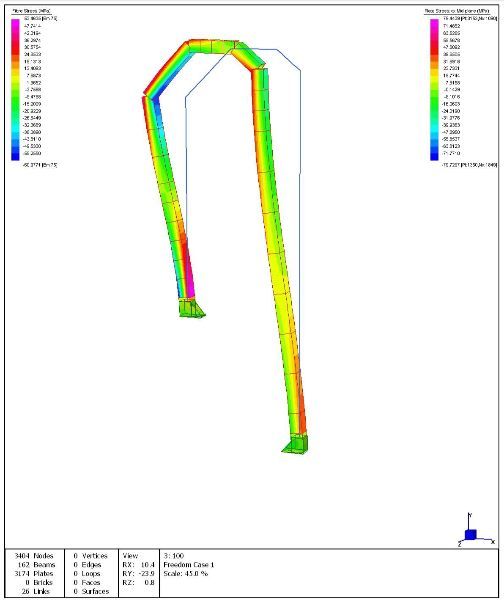This screenshot has width=504, height=600.
Task: Click the '26 Links' count entry
Action: tap(36, 591)
